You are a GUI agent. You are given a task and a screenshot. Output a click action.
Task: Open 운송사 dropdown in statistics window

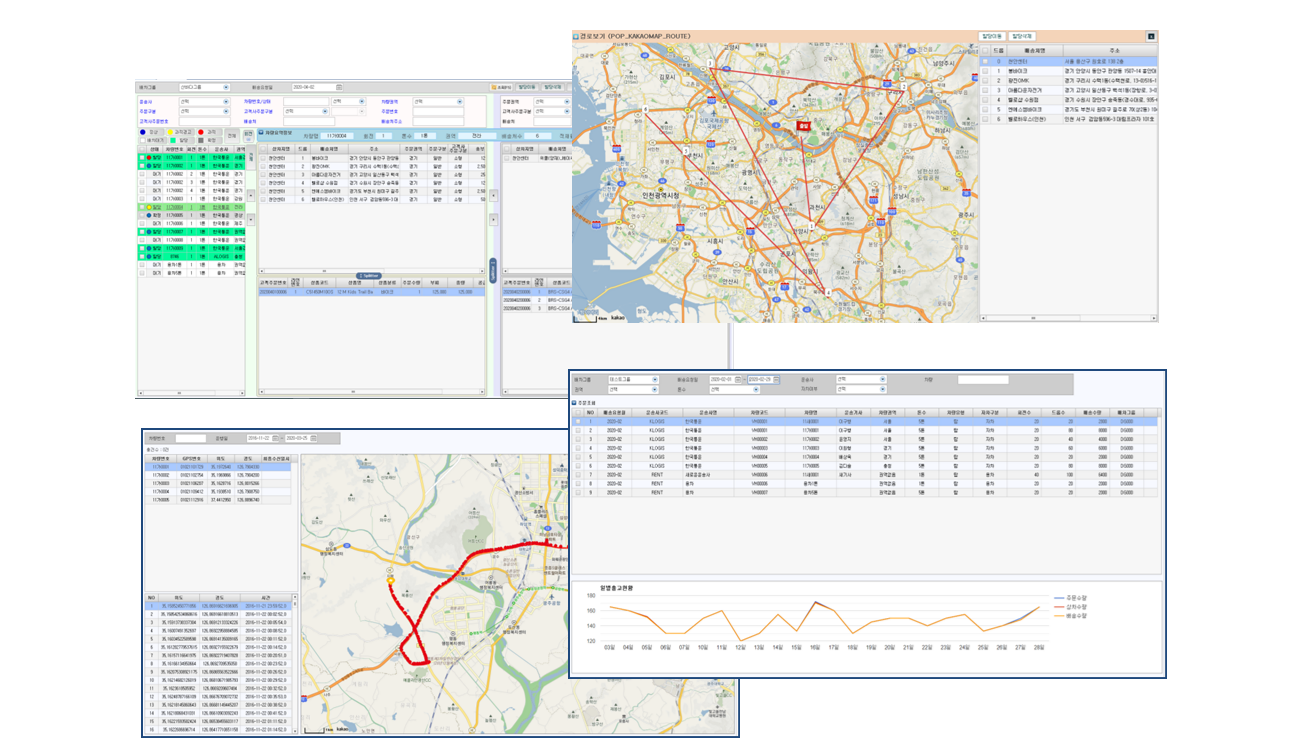862,379
